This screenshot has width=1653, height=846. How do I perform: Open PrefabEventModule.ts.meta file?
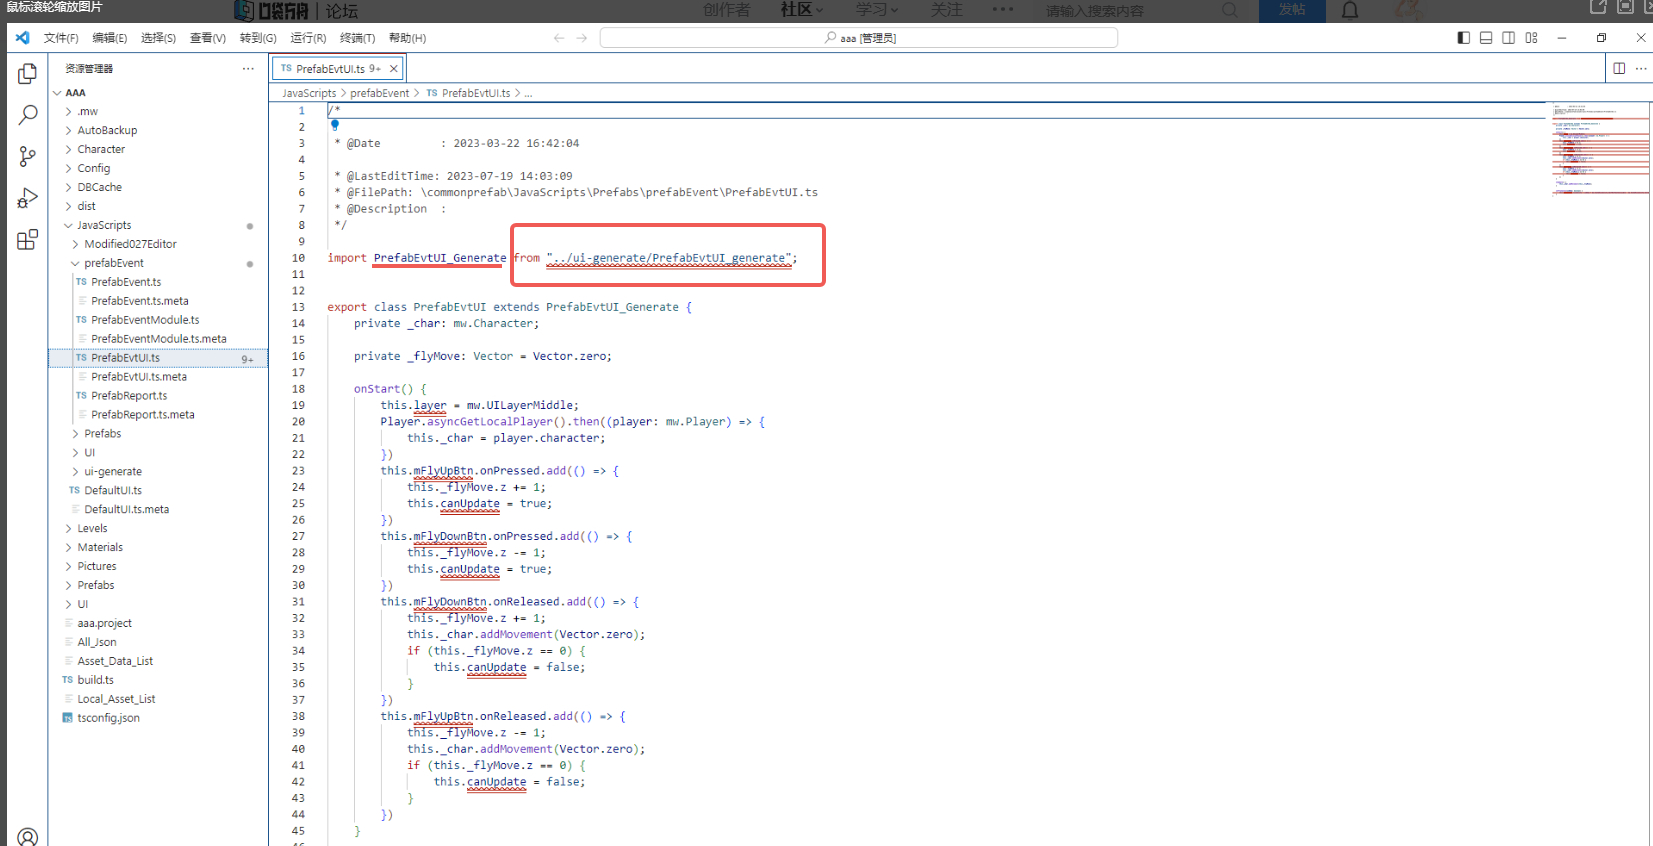158,339
